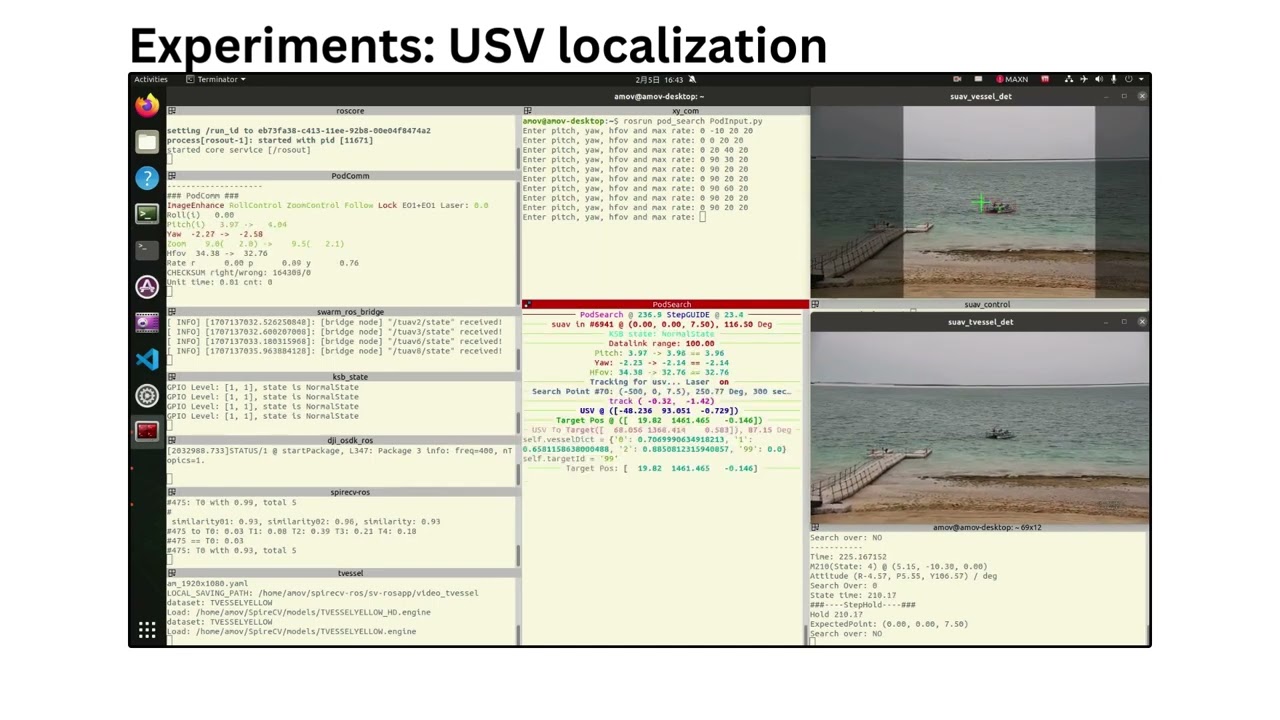Launch Visual Studio Code from dock
Screen dimensions: 1280x720
147,359
